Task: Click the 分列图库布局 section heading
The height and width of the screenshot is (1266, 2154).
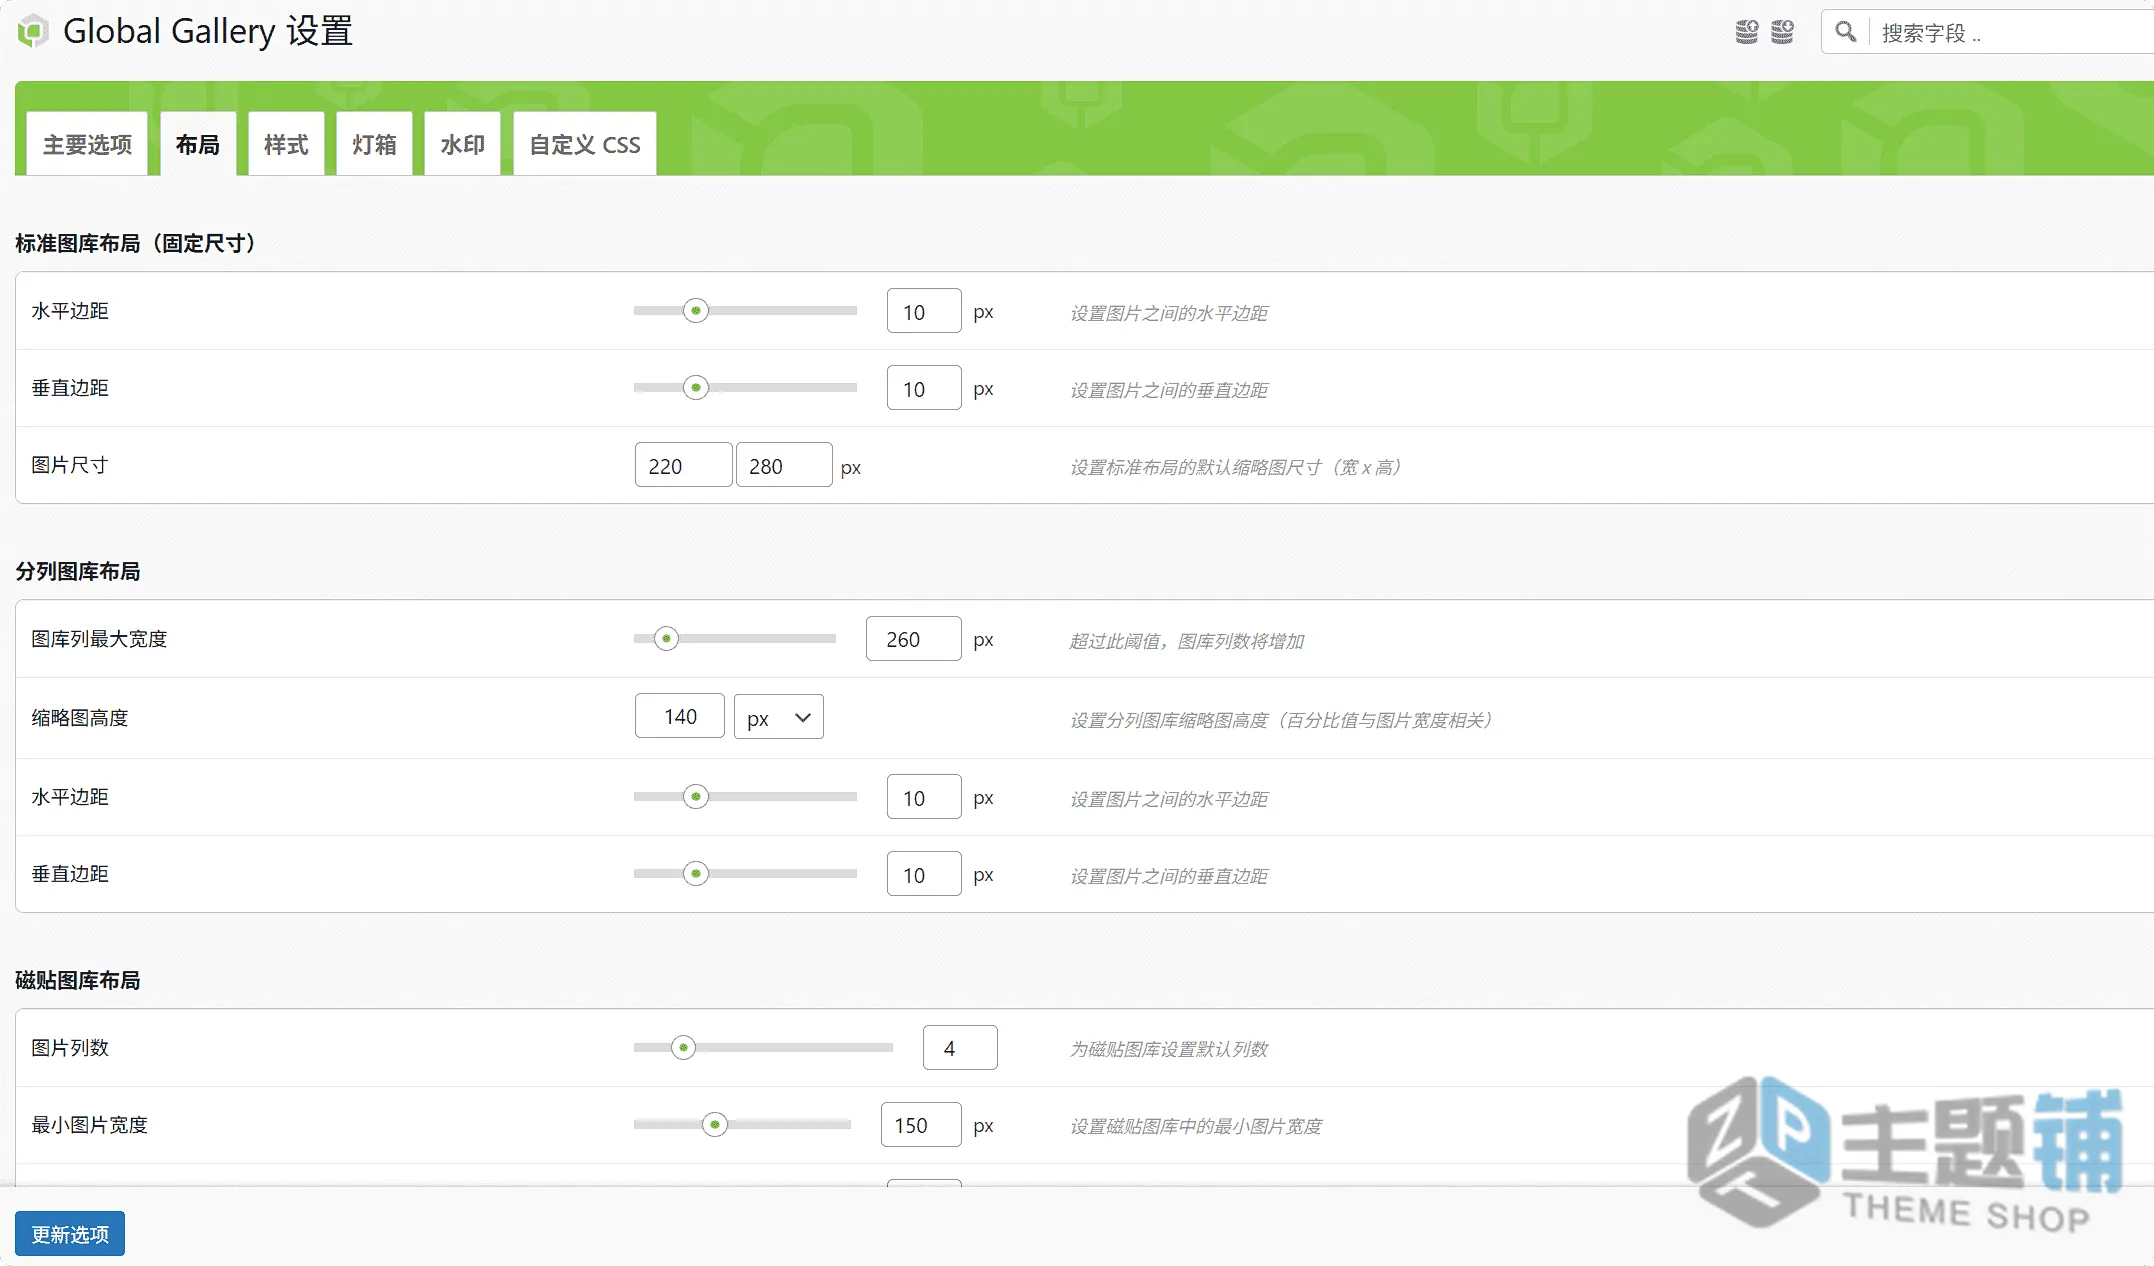Action: tap(78, 571)
